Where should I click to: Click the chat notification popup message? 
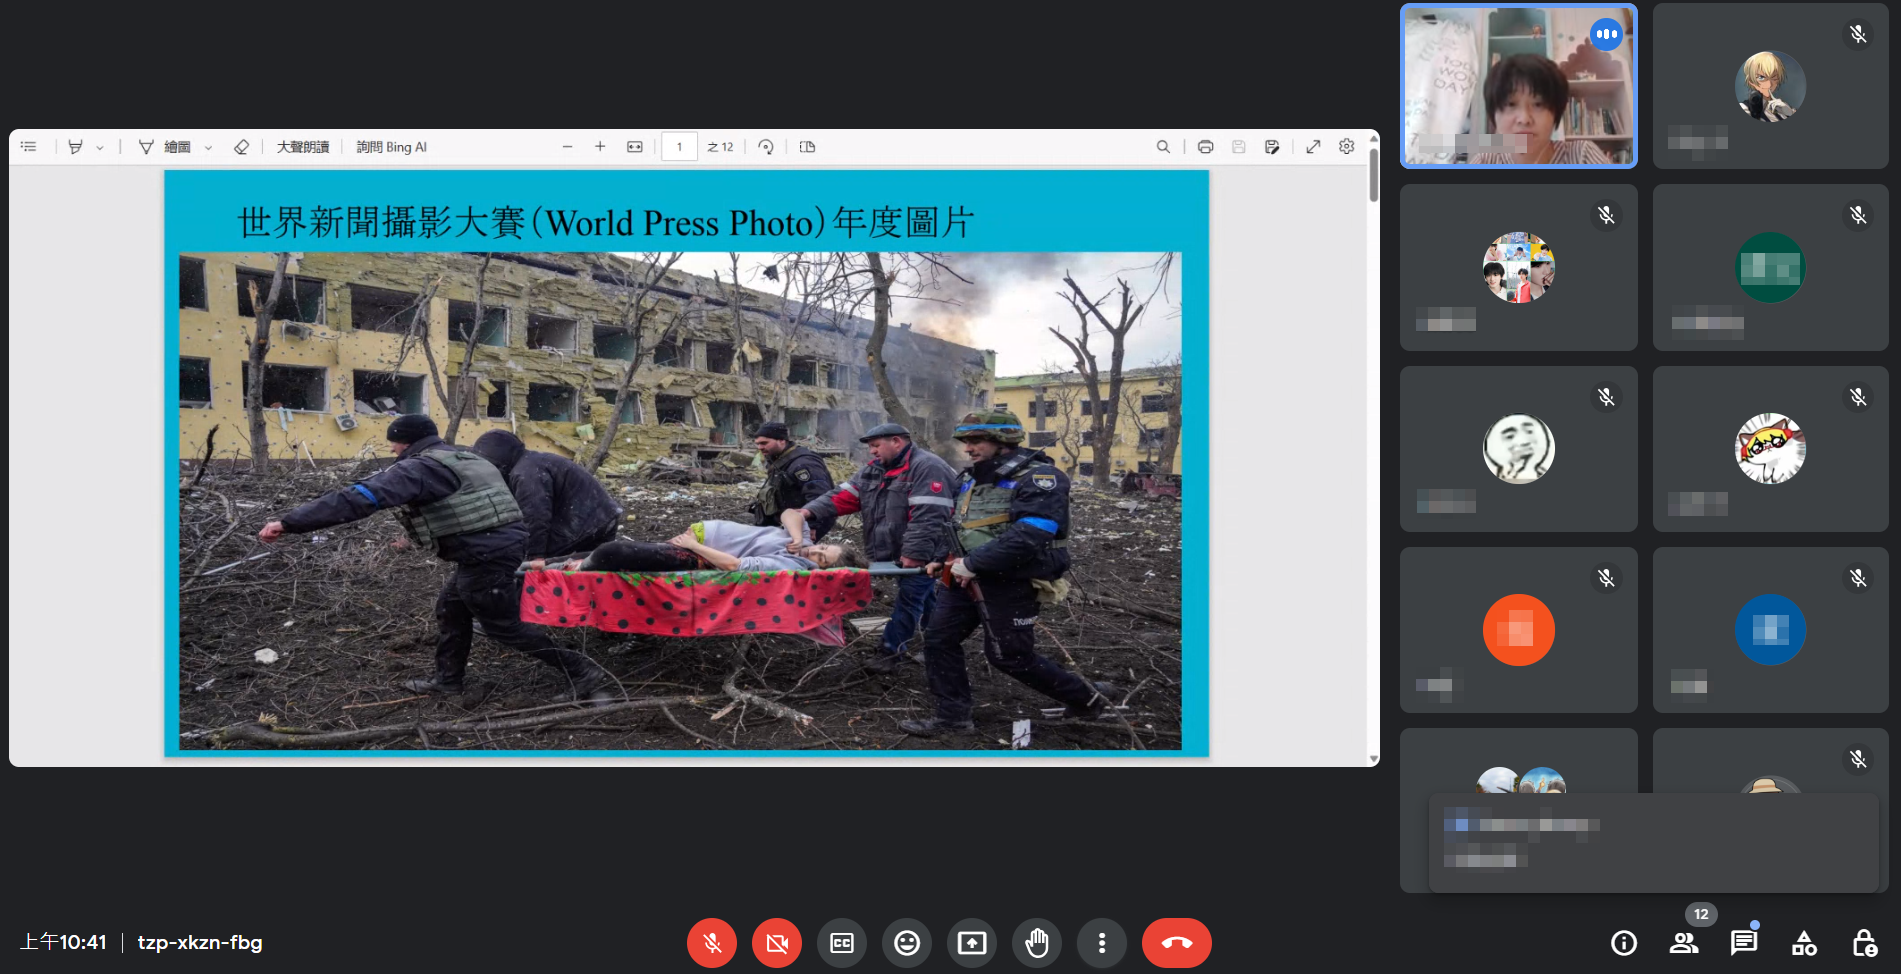[x=1654, y=842]
